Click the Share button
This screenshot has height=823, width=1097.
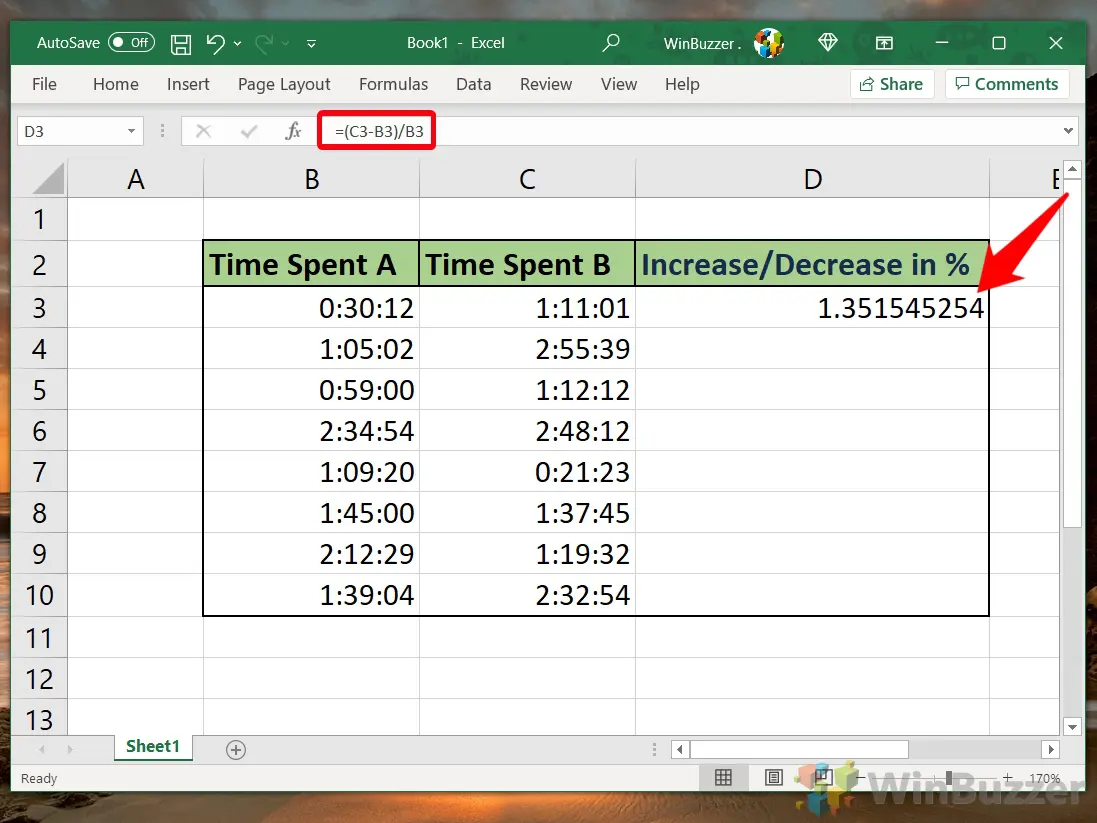click(891, 84)
